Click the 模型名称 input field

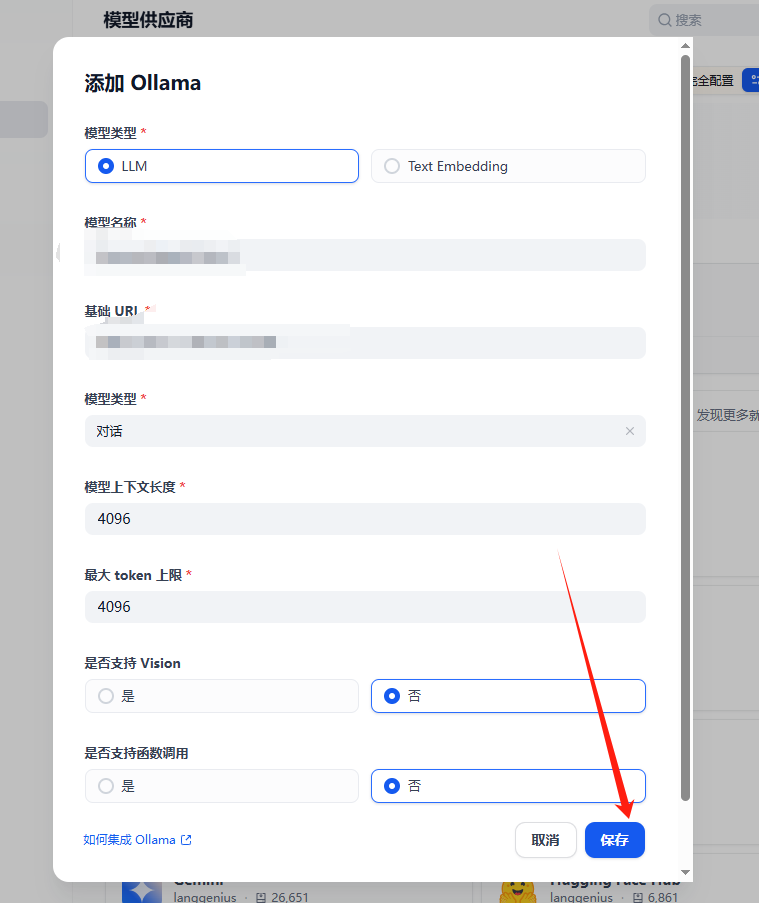click(x=365, y=255)
